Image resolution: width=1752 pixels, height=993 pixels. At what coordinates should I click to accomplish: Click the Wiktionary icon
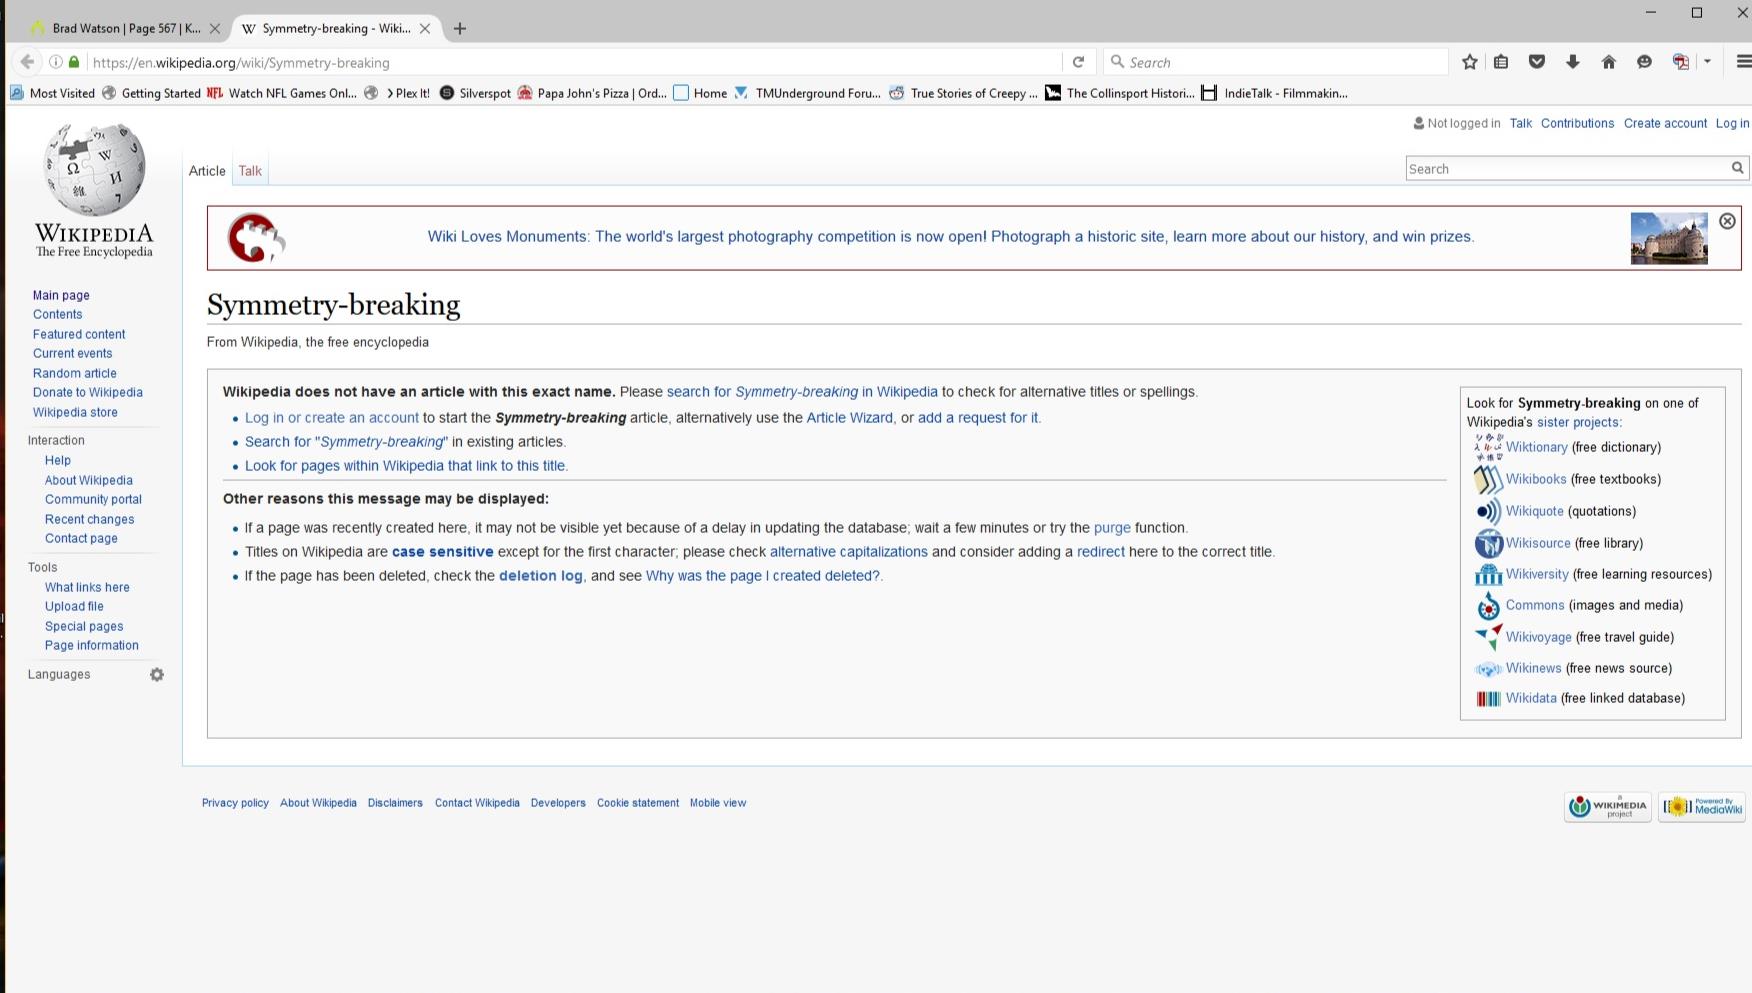click(x=1488, y=447)
